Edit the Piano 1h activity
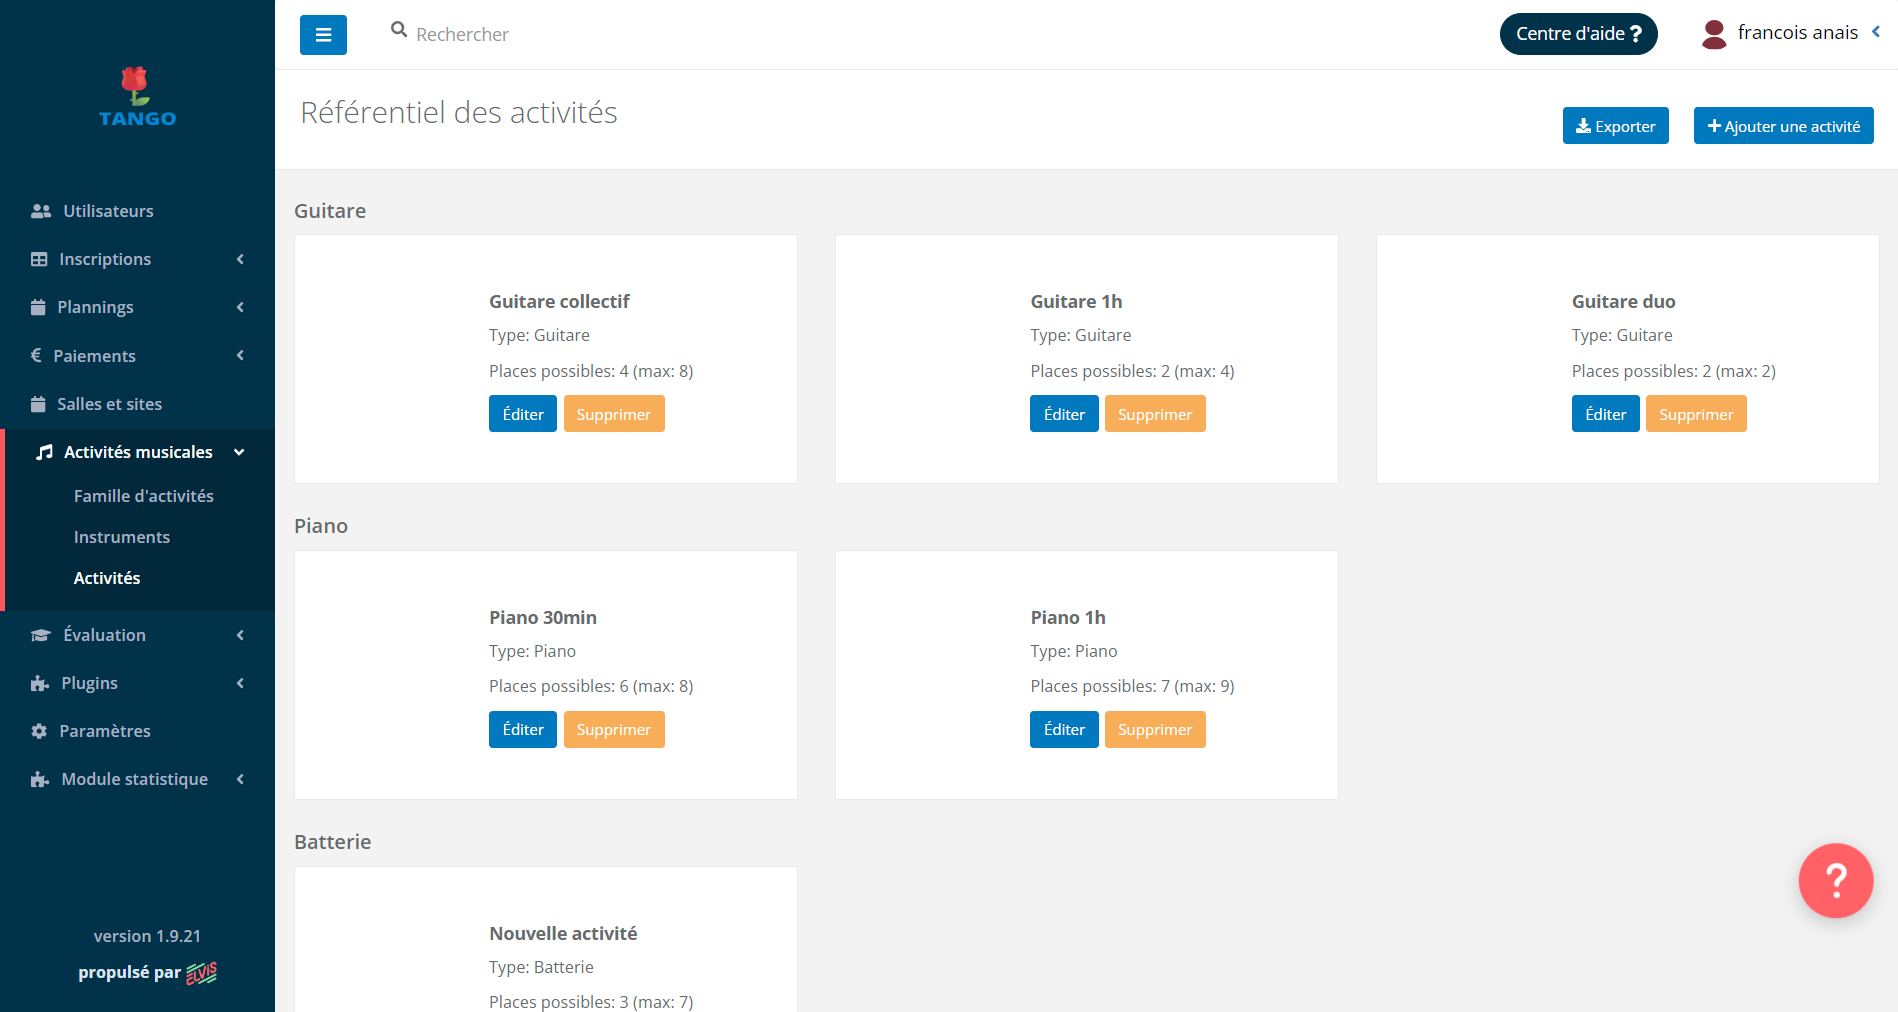Screen dimensions: 1898x1012 [1064, 729]
